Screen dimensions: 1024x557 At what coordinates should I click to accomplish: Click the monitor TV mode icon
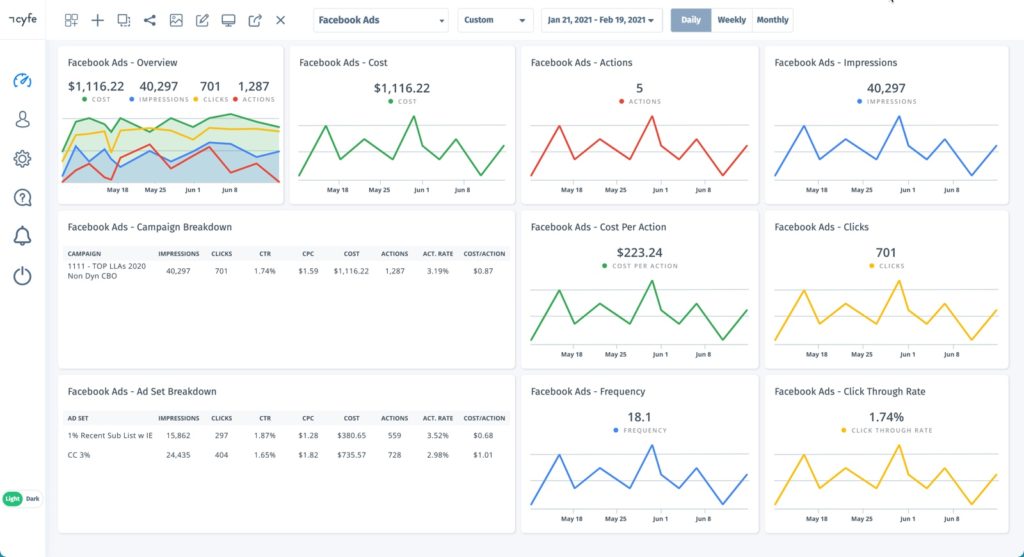[229, 20]
